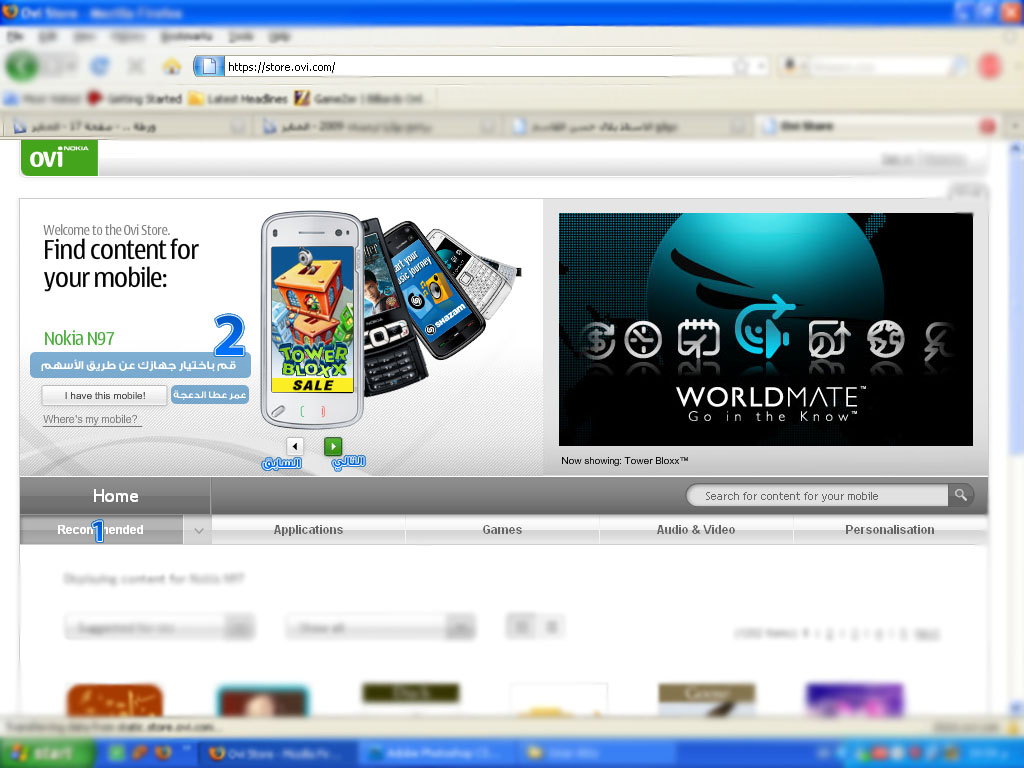Open the GameZer bookmark
Viewport: 1024px width, 768px height.
359,99
